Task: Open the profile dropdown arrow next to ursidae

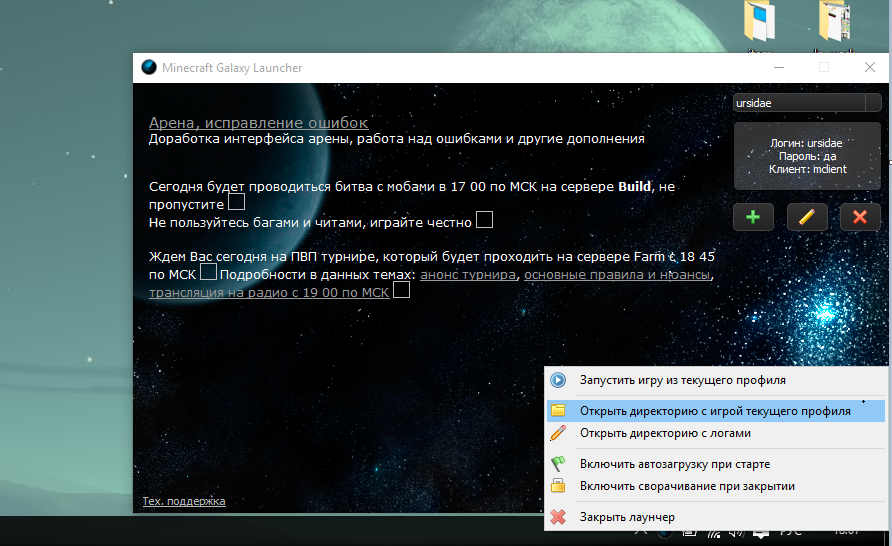Action: point(873,103)
